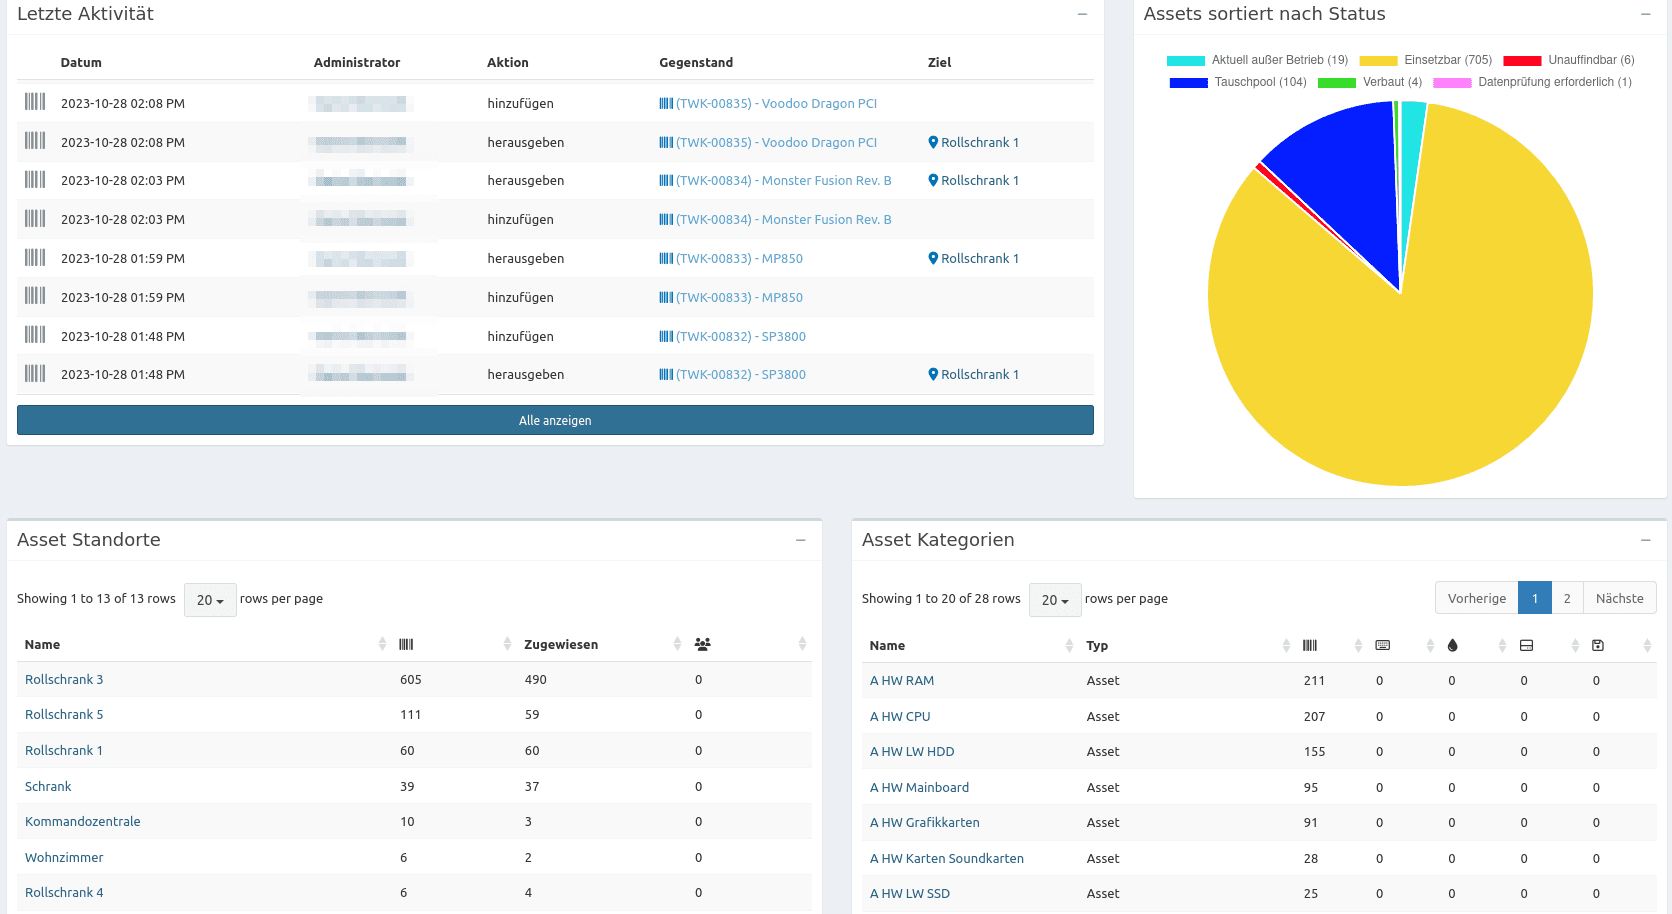This screenshot has width=1672, height=914.
Task: Toggle Unauffindbar legend entry
Action: click(x=1569, y=60)
